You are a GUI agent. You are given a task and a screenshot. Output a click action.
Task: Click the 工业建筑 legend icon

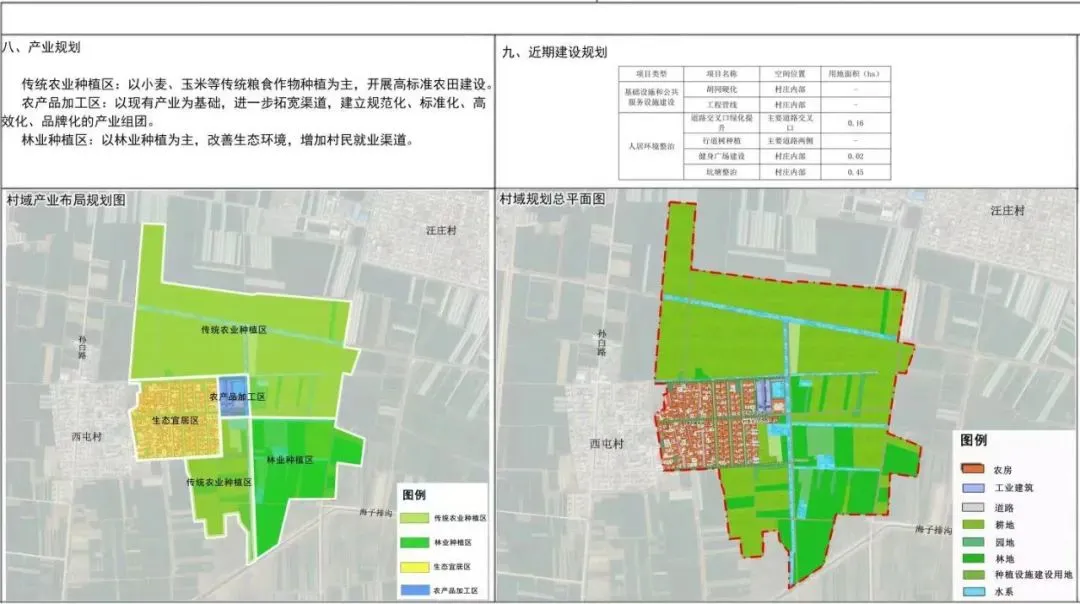point(973,488)
